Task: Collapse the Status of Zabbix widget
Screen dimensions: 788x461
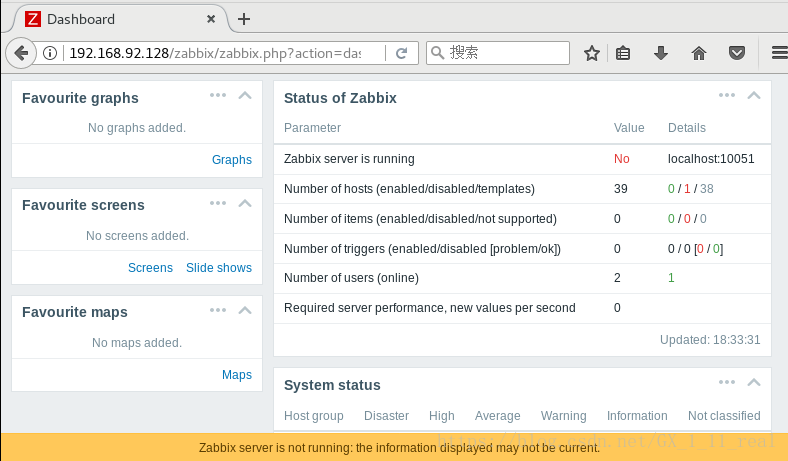Action: [754, 95]
